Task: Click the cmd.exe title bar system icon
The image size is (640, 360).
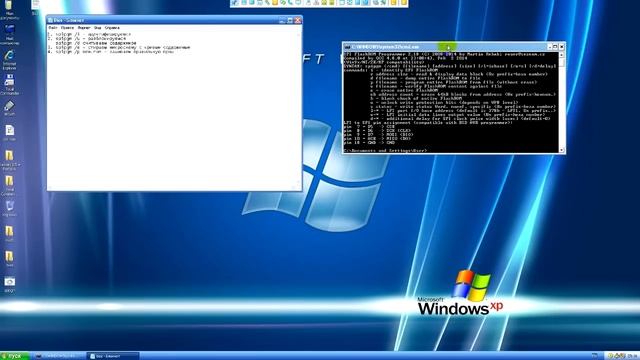Action: 347,47
